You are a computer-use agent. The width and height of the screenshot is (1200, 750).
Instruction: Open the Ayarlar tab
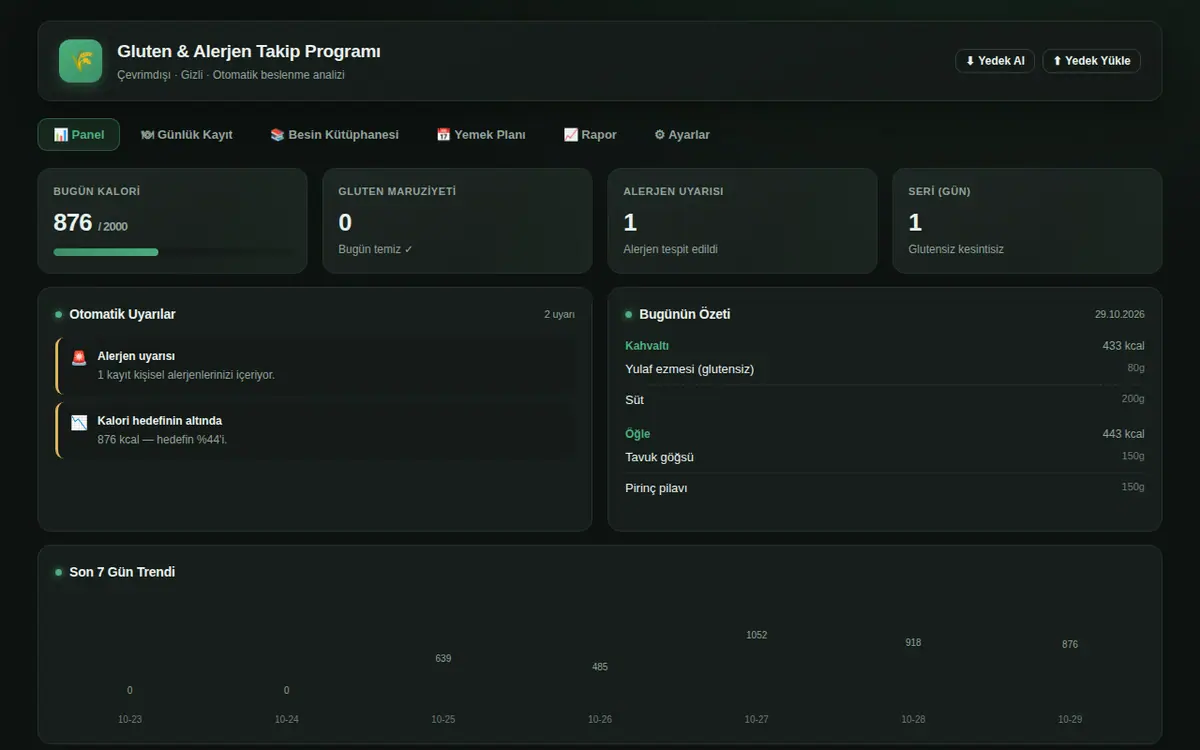click(x=682, y=135)
